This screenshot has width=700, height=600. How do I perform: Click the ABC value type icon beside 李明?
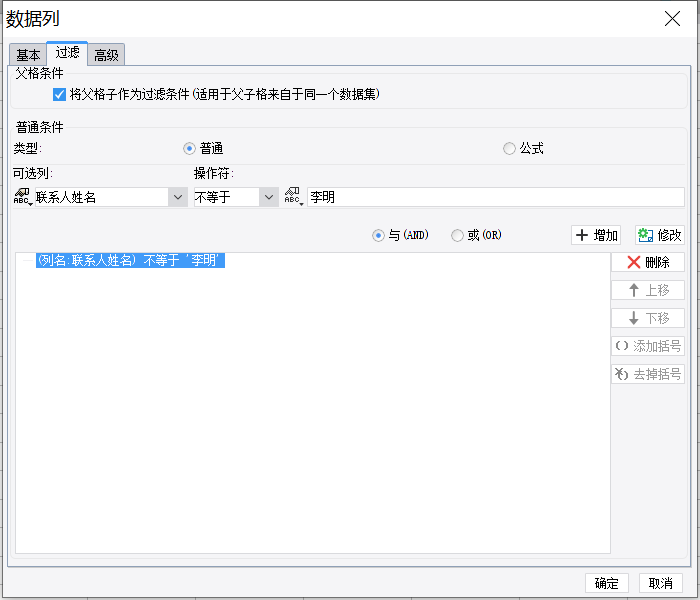click(x=294, y=196)
